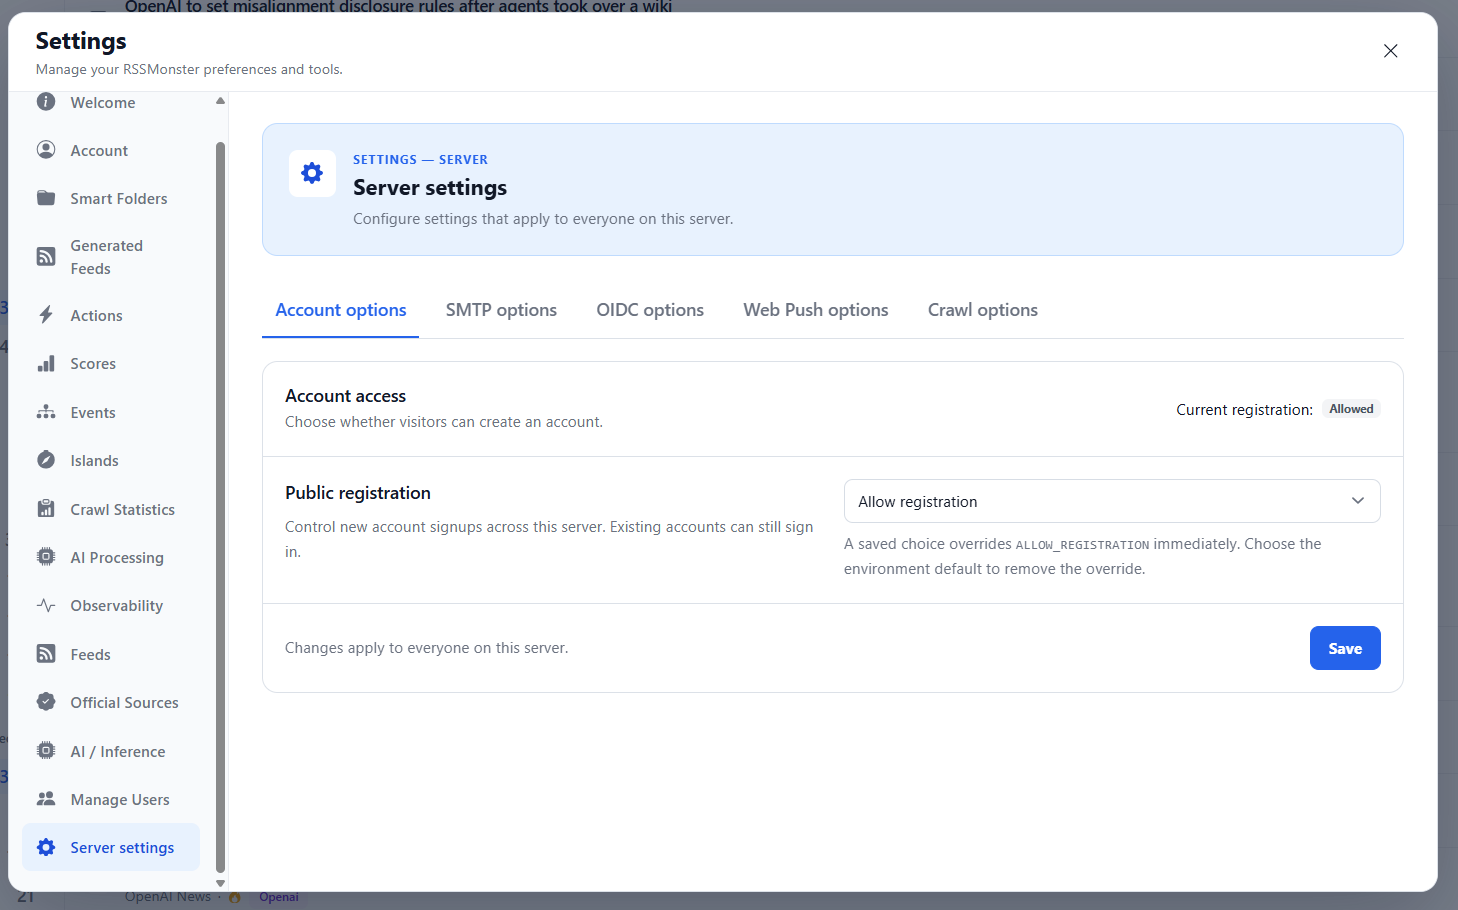
Task: Click the Actions lightning bolt icon
Action: coord(46,315)
